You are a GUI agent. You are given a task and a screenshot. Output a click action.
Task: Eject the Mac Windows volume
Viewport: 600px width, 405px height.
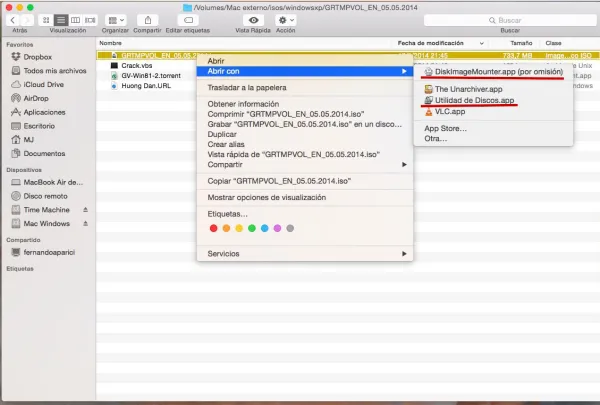point(85,223)
